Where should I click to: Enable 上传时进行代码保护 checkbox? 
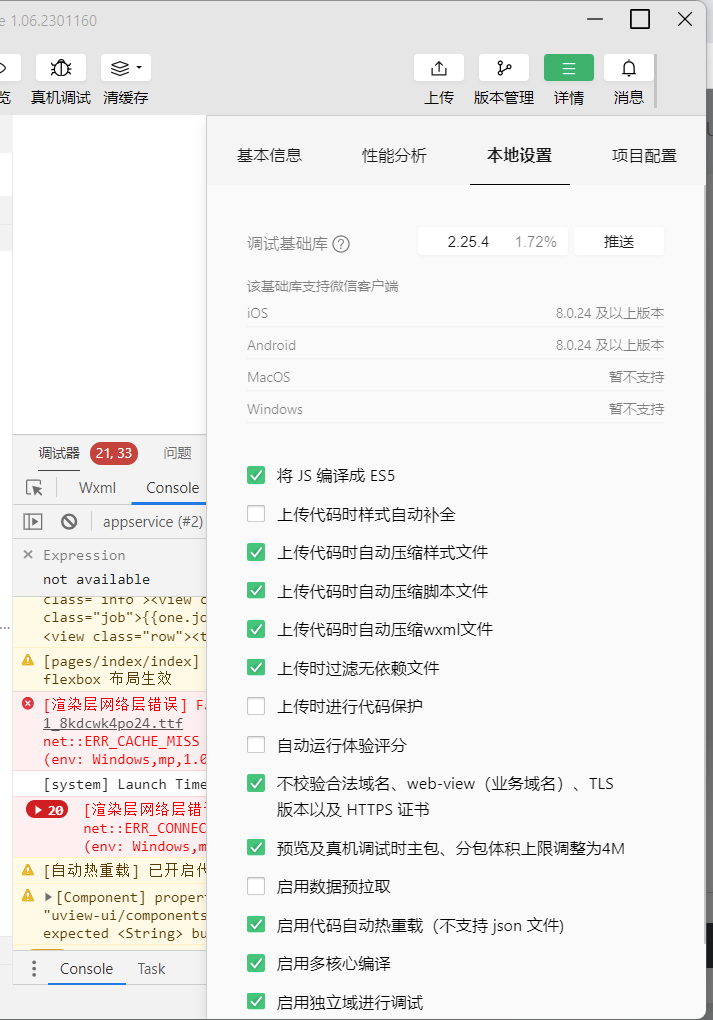pyautogui.click(x=256, y=706)
